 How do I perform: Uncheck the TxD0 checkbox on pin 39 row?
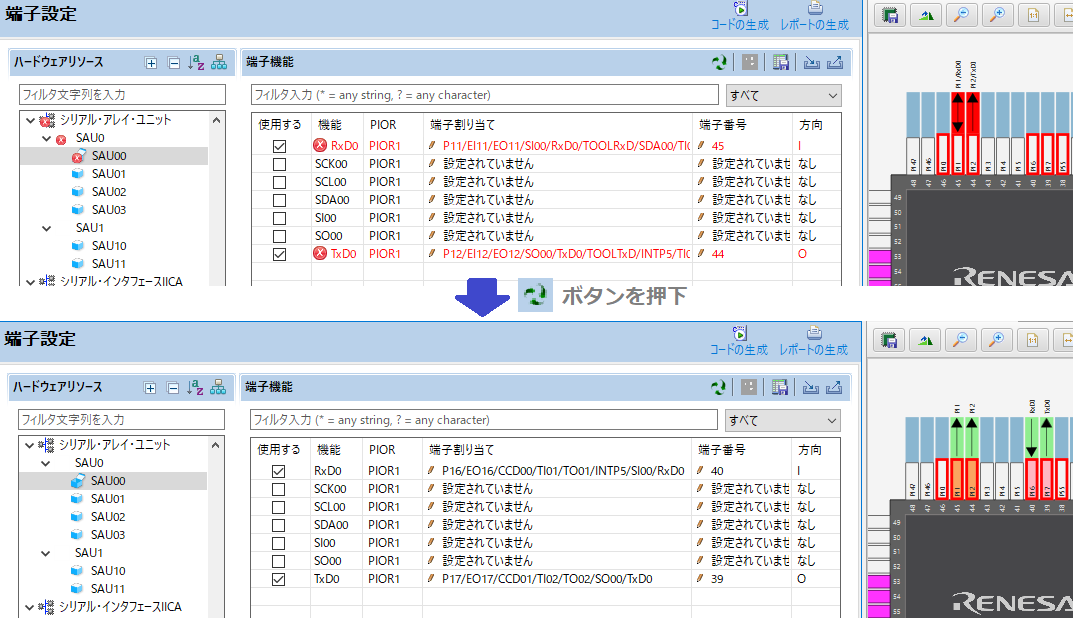[x=279, y=579]
